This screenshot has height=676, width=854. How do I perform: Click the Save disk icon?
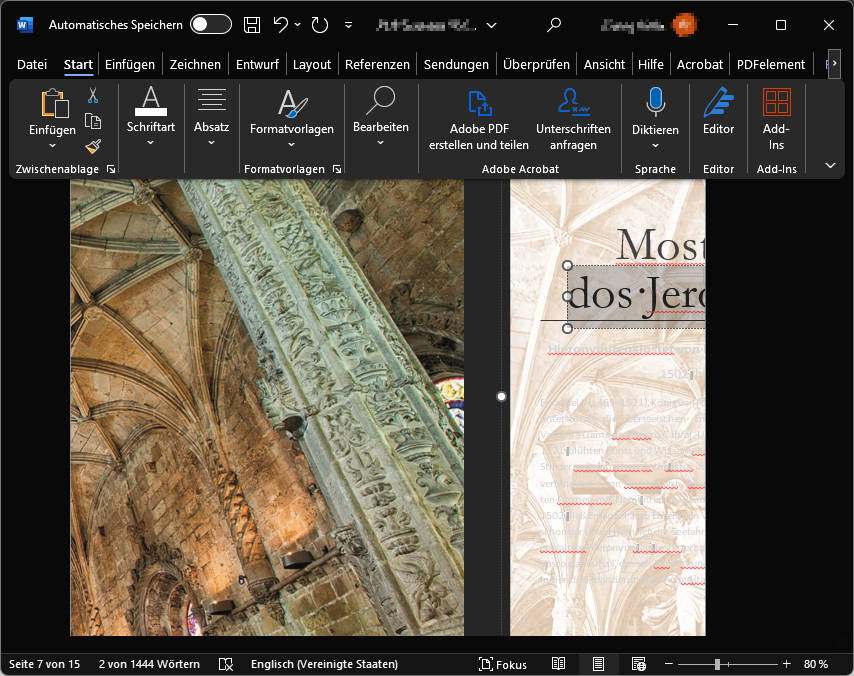pyautogui.click(x=252, y=25)
